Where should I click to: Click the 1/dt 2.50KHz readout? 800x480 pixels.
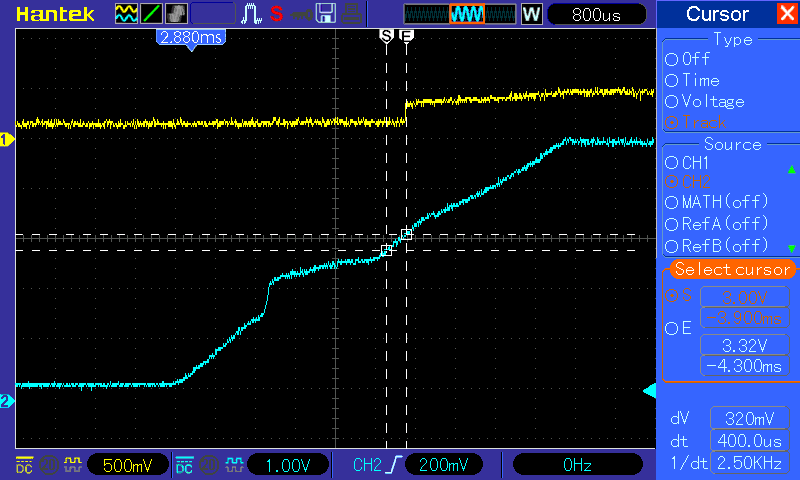click(749, 462)
